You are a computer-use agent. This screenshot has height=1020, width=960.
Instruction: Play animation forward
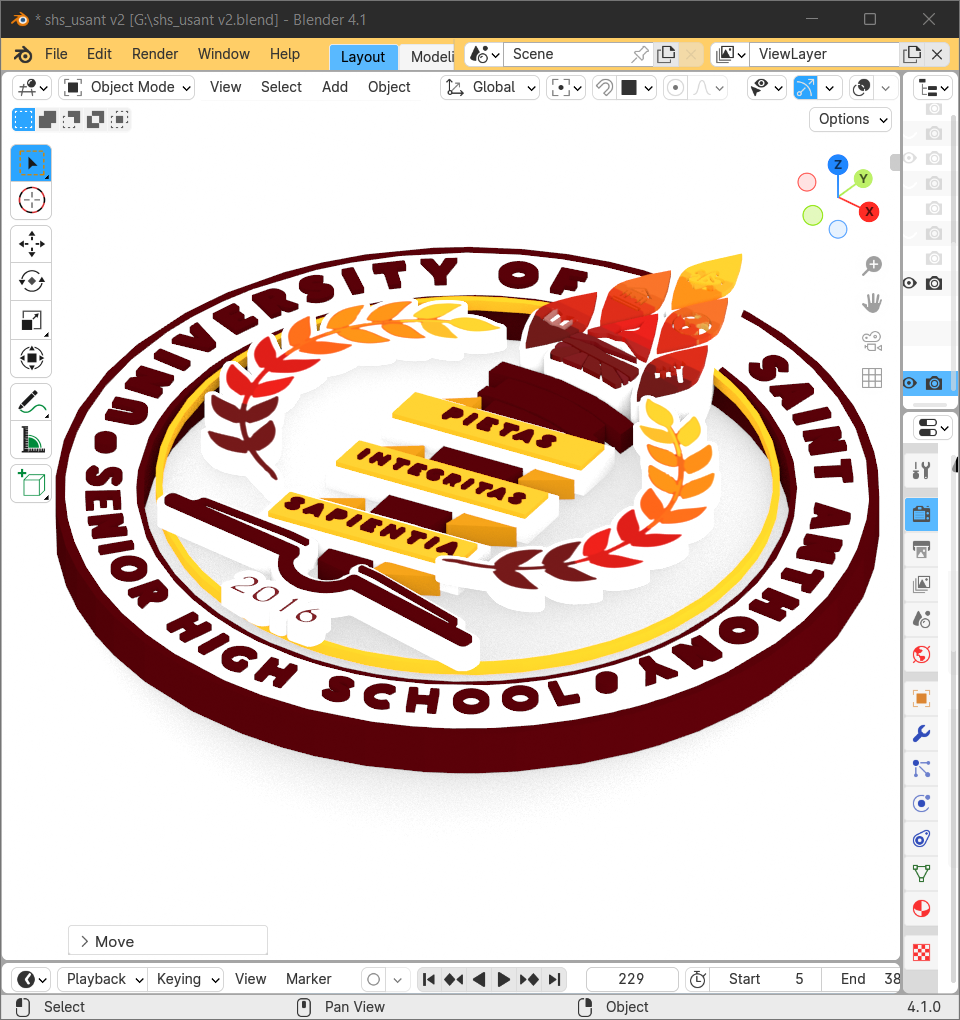[503, 979]
